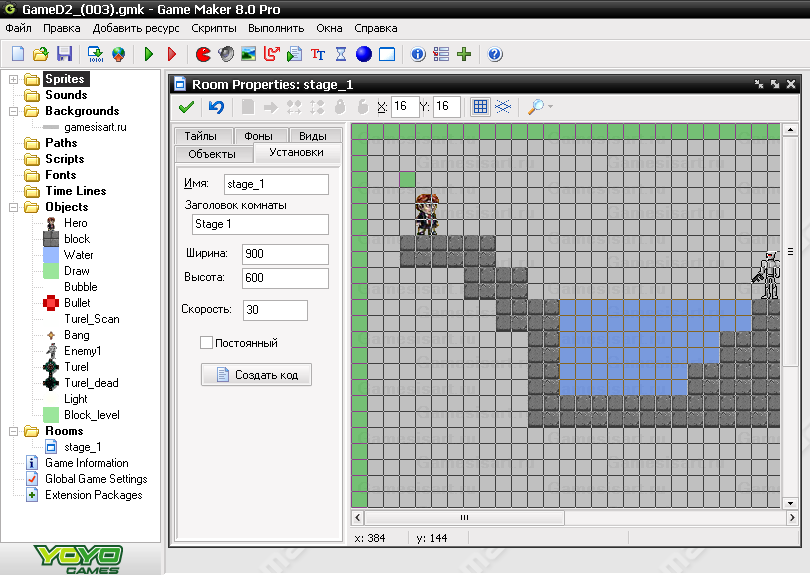
Task: Click the Создать код button
Action: click(x=256, y=375)
